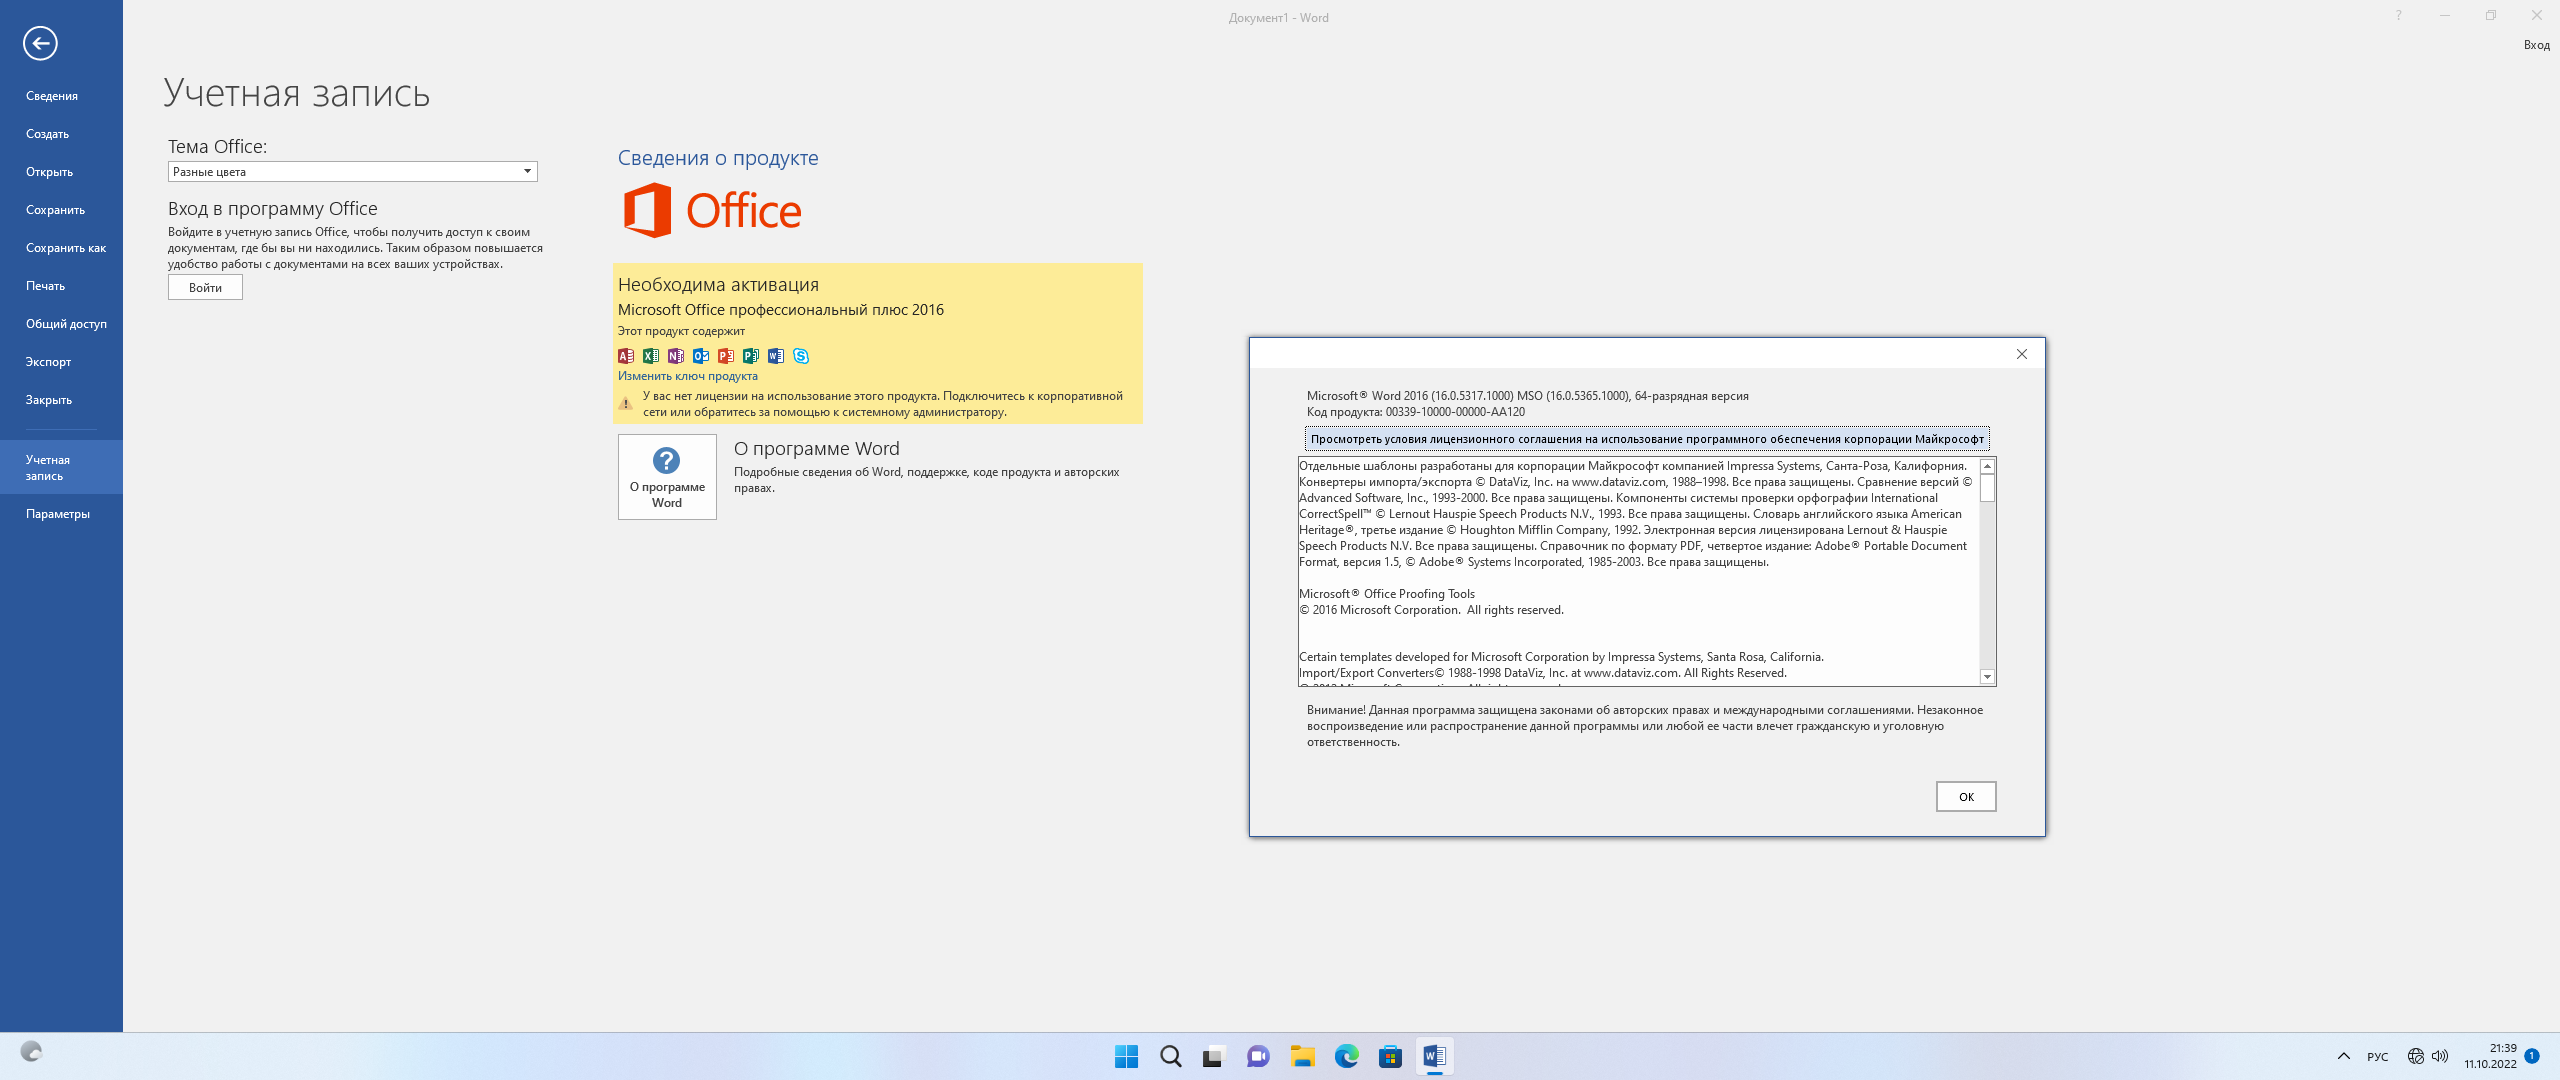Click the Outlook icon in product contents

[x=701, y=356]
